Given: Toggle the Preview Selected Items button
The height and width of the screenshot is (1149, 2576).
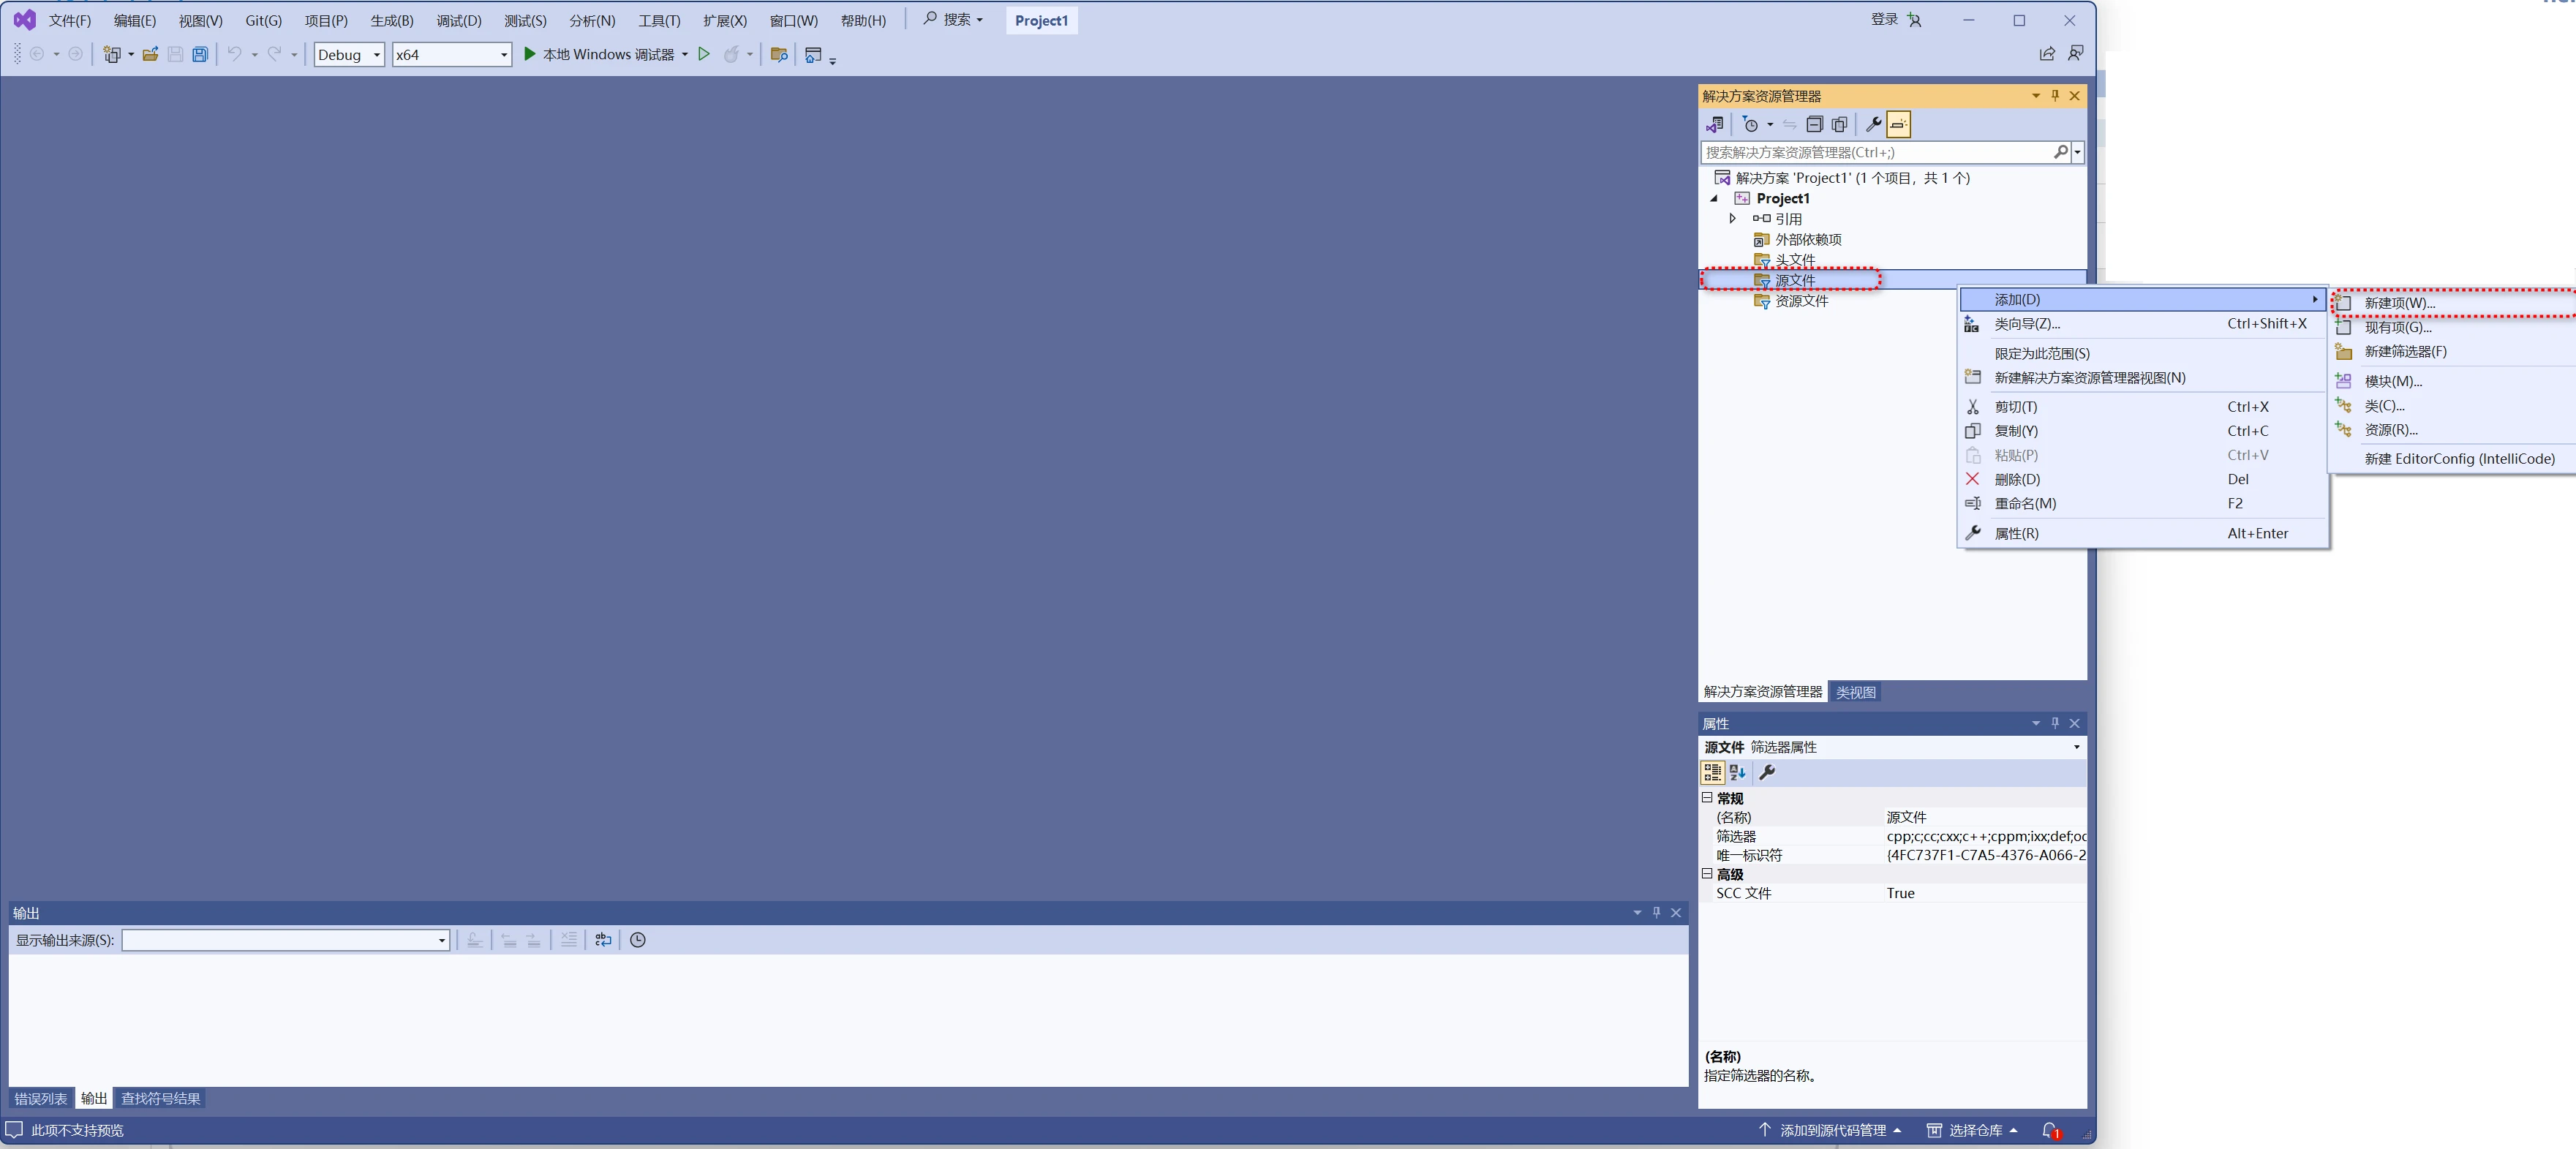Looking at the screenshot, I should point(1898,125).
